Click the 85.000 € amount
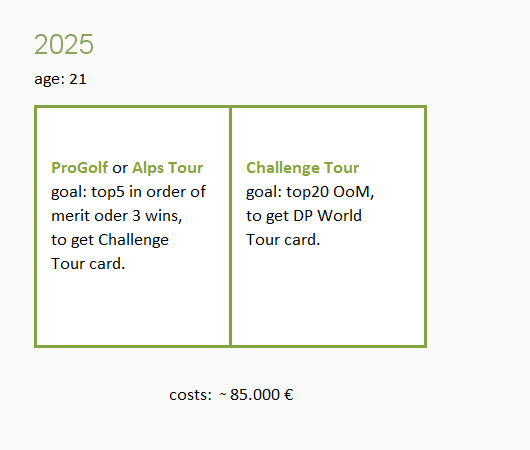The height and width of the screenshot is (450, 530). coord(262,395)
